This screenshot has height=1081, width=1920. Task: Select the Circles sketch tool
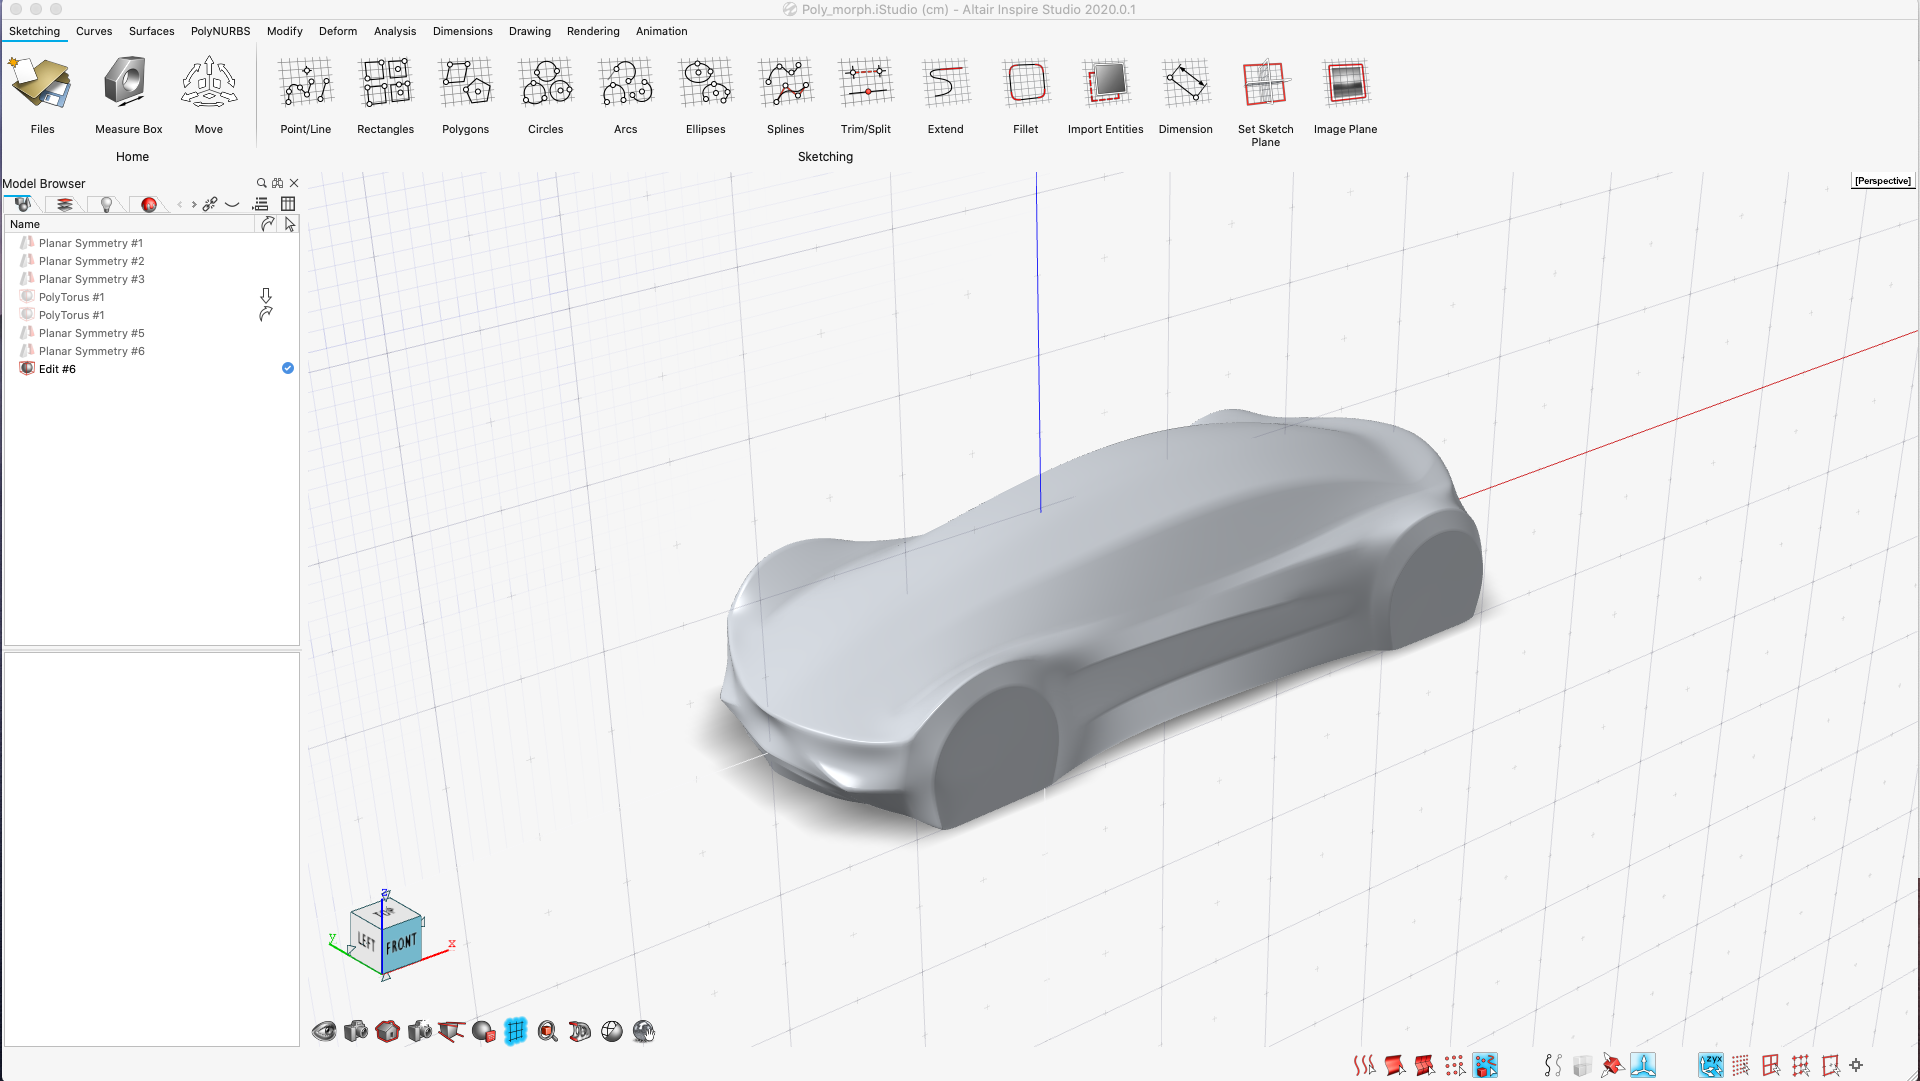546,95
